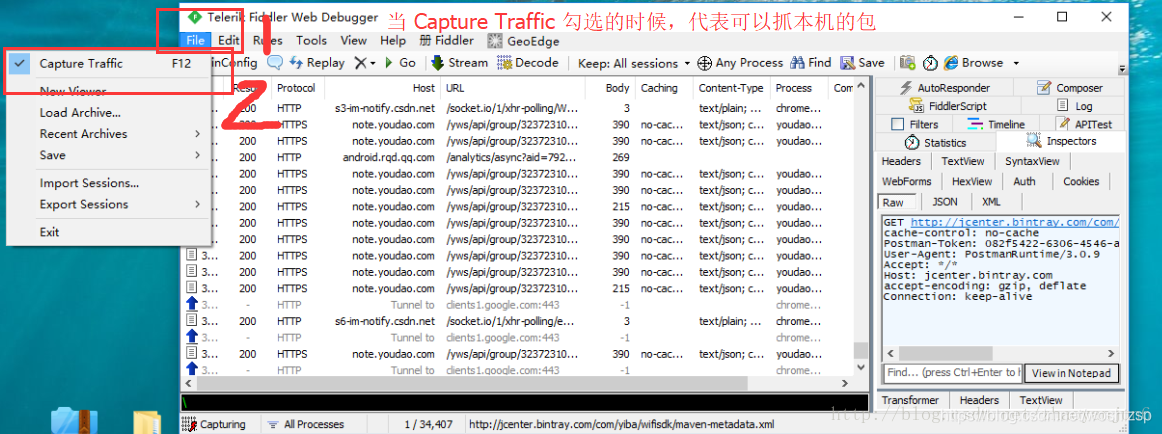The image size is (1162, 434).
Task: Switch to the Cookies inspector tab
Action: coord(1081,181)
